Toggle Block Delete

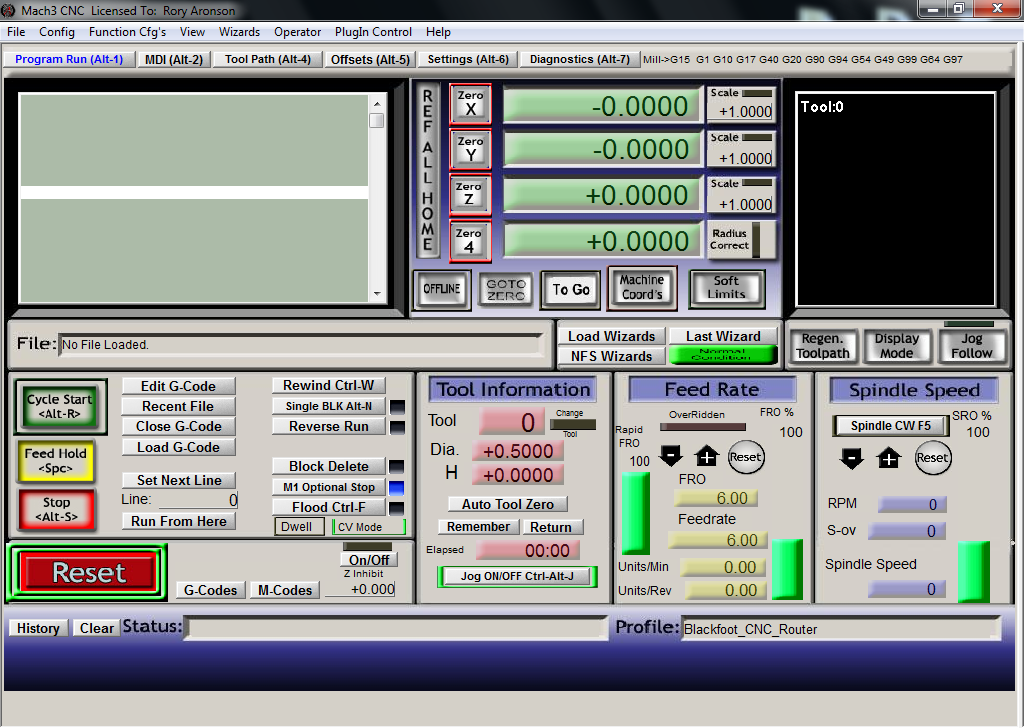click(x=328, y=466)
